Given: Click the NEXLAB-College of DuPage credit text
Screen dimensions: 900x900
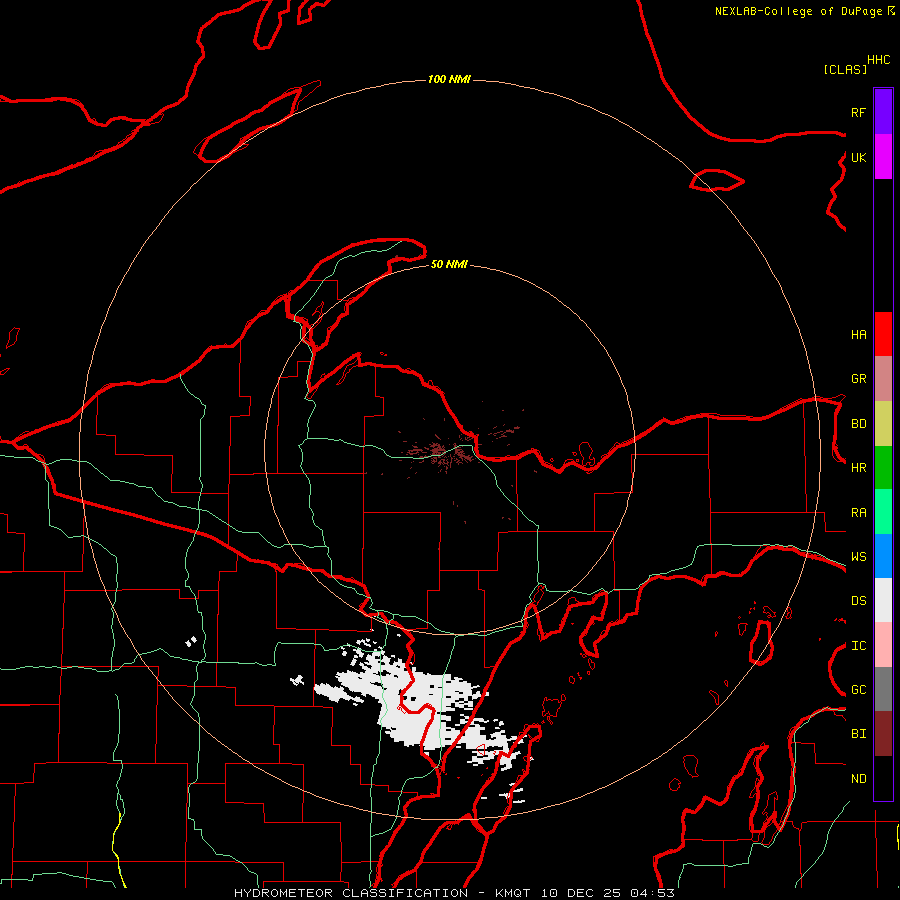Looking at the screenshot, I should [800, 11].
